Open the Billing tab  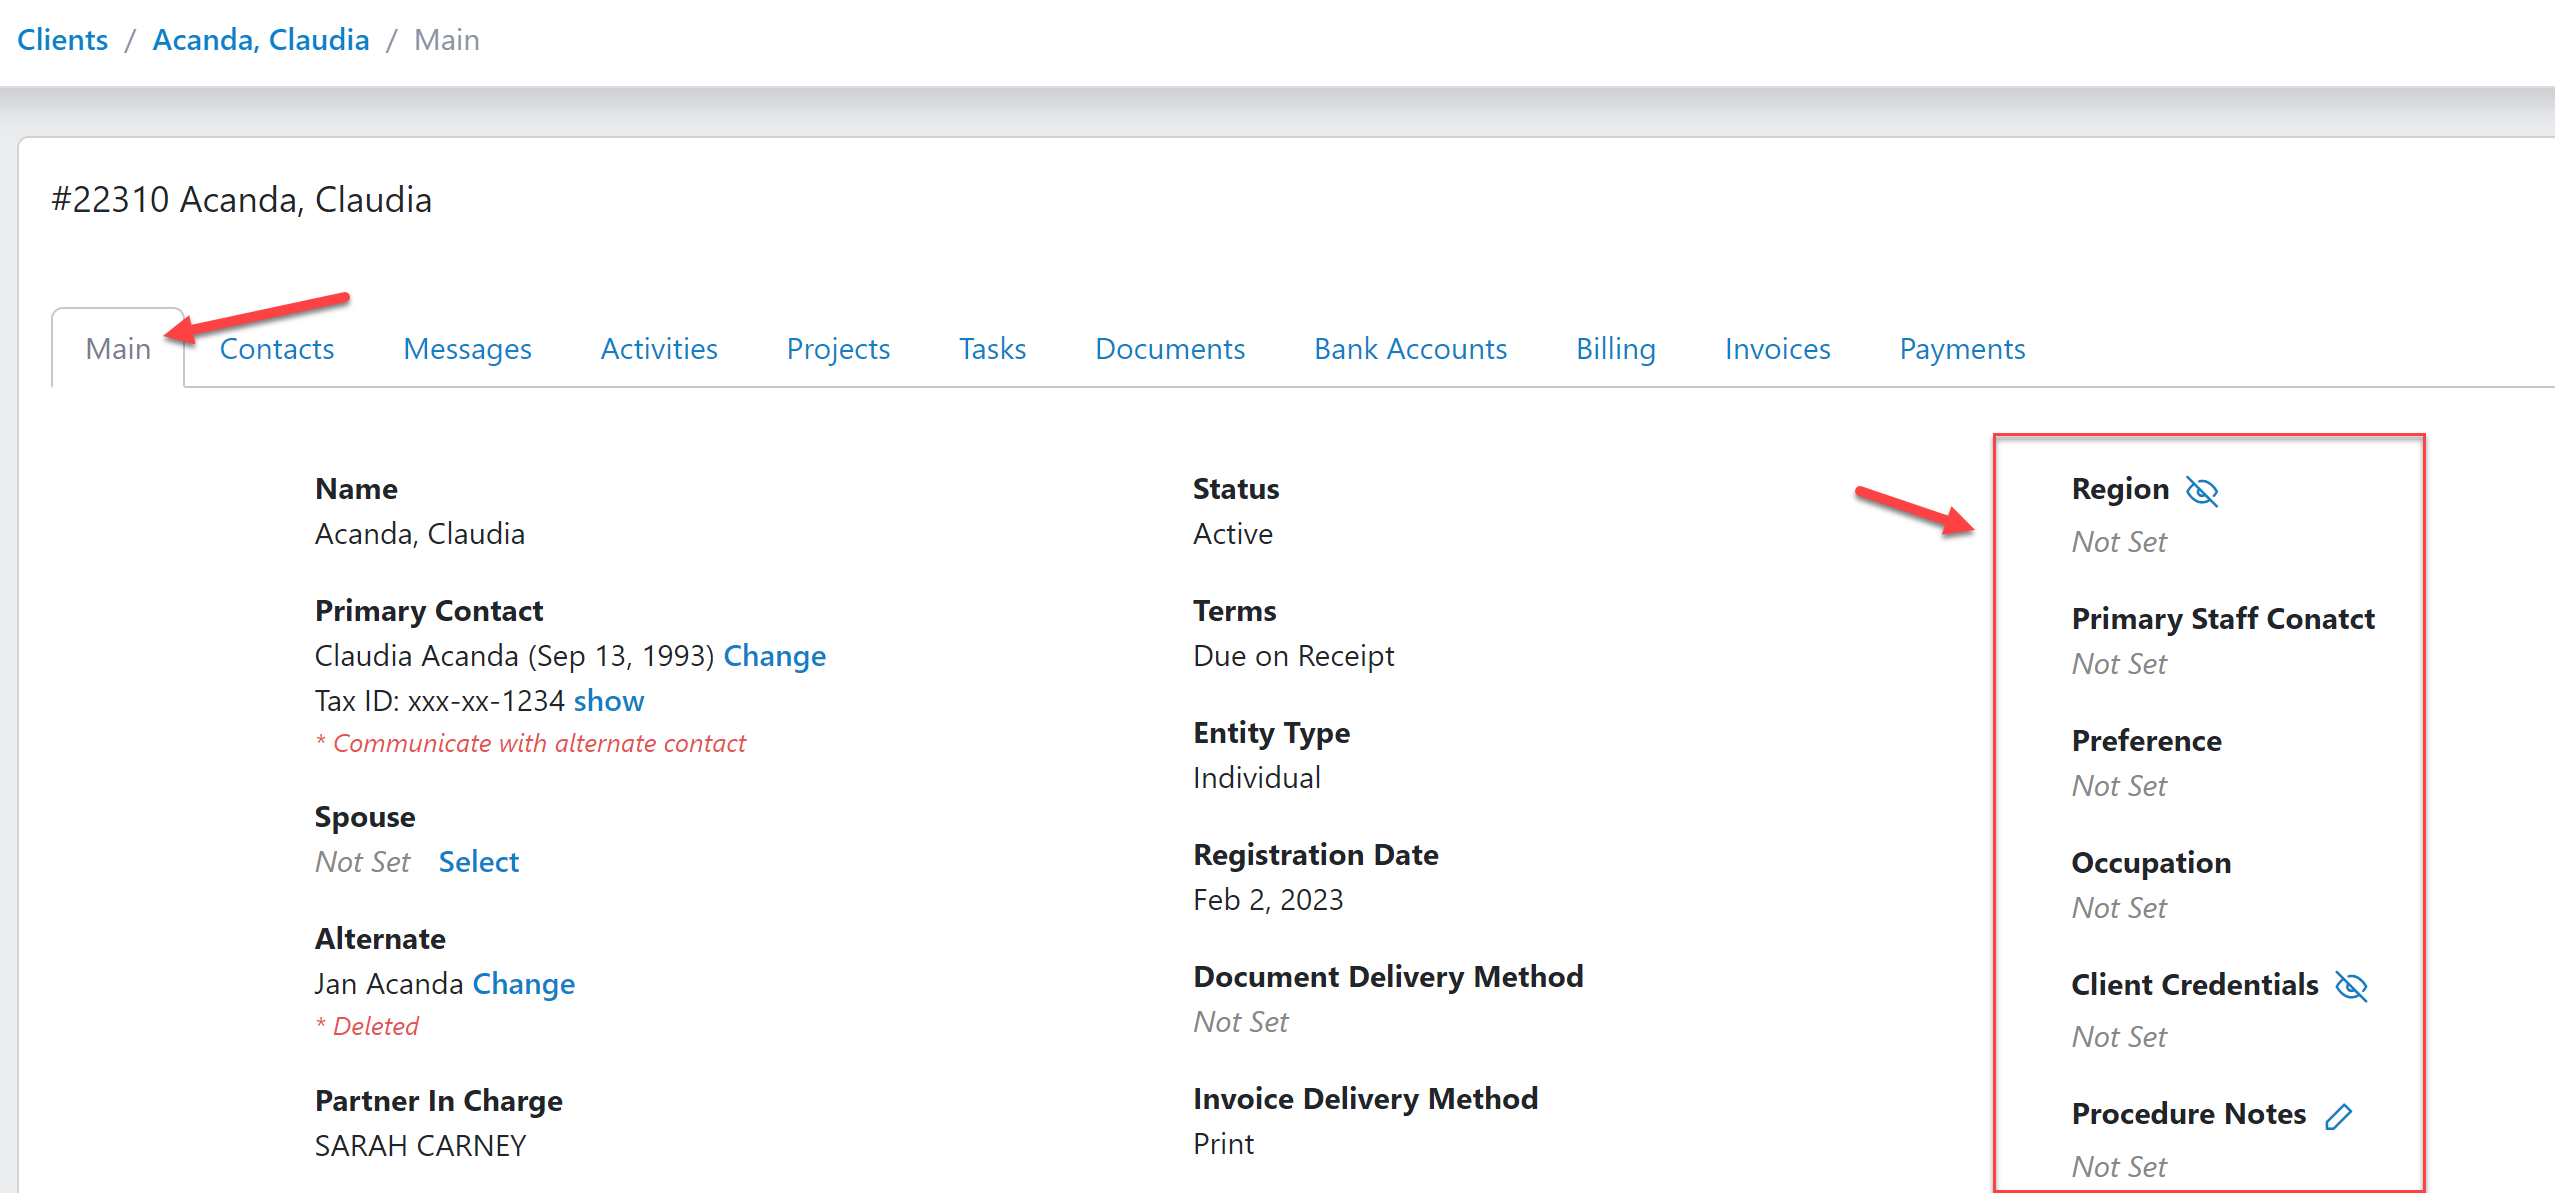(x=1614, y=348)
